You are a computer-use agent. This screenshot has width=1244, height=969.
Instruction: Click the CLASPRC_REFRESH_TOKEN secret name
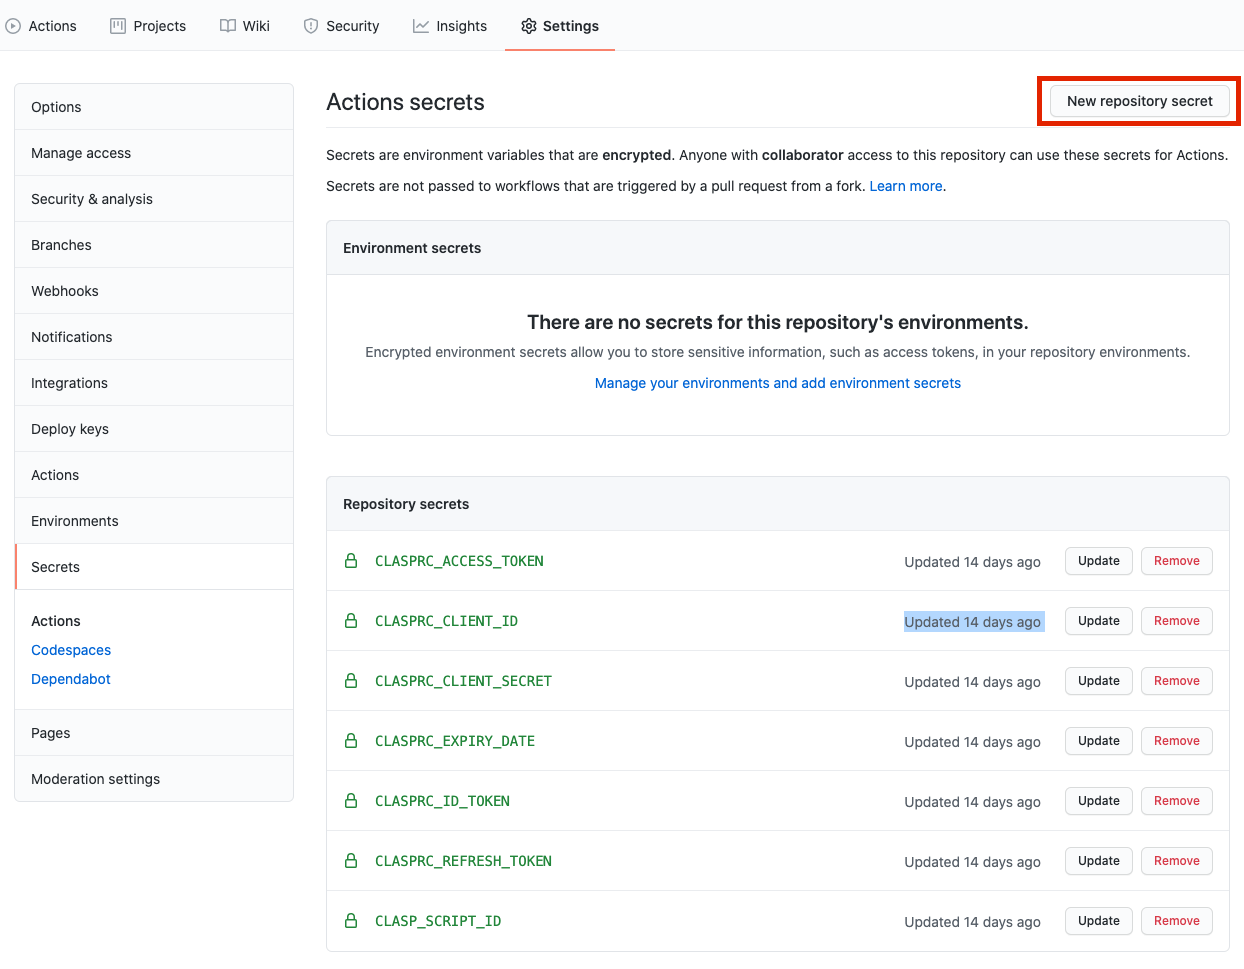pos(463,860)
